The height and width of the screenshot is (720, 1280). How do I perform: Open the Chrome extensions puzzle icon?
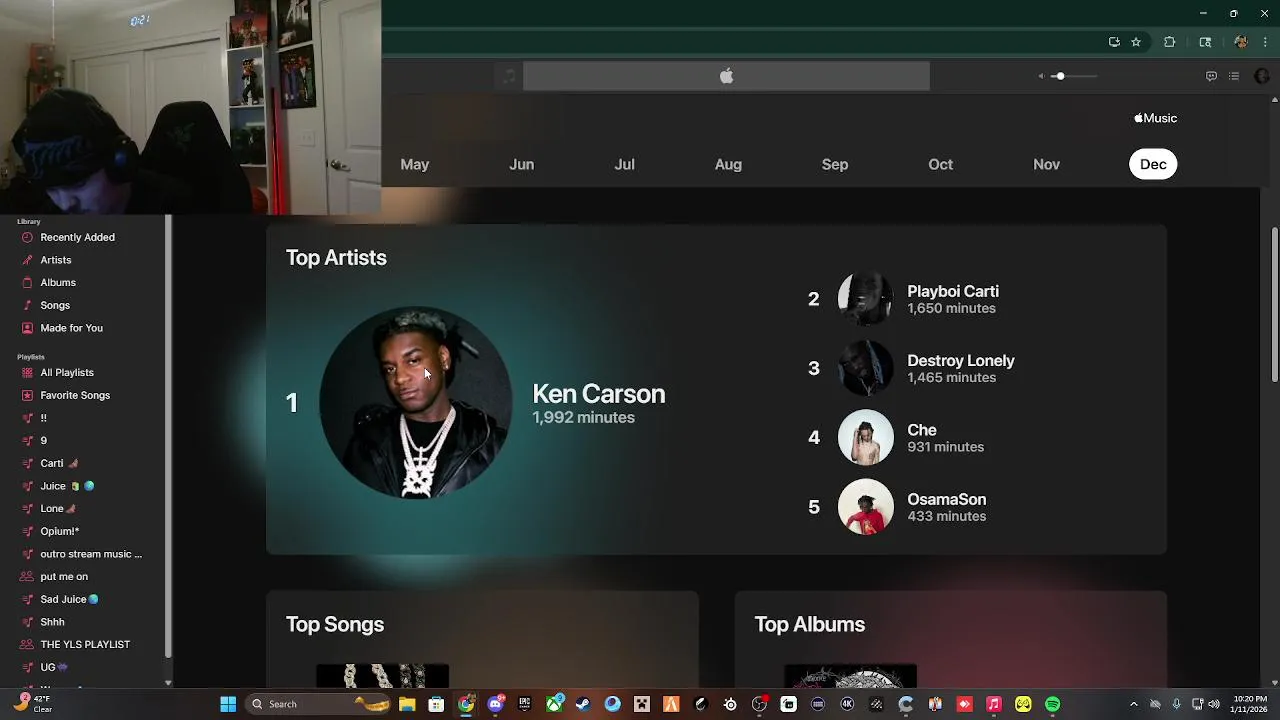[x=1169, y=42]
